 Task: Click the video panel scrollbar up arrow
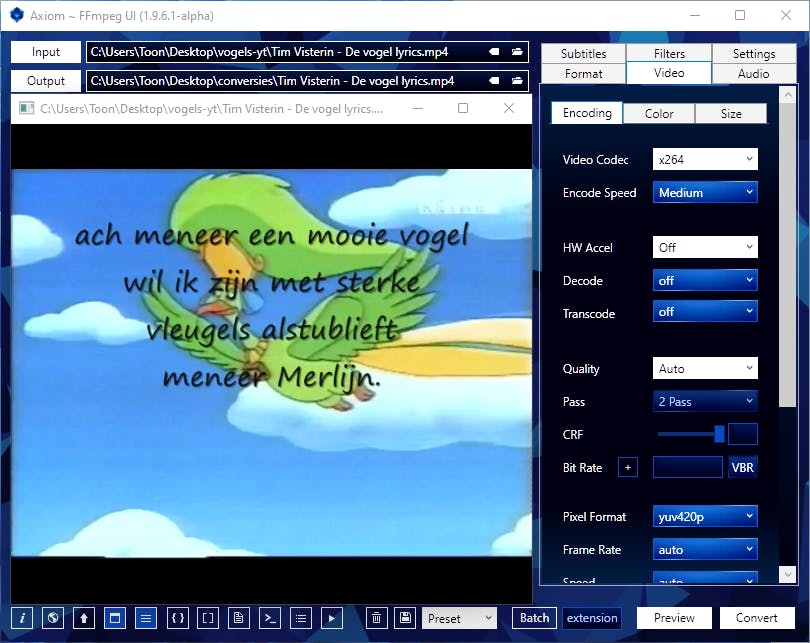pos(787,95)
